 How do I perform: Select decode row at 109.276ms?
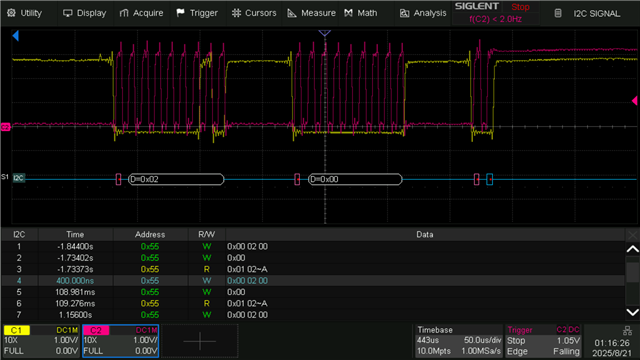(x=313, y=304)
